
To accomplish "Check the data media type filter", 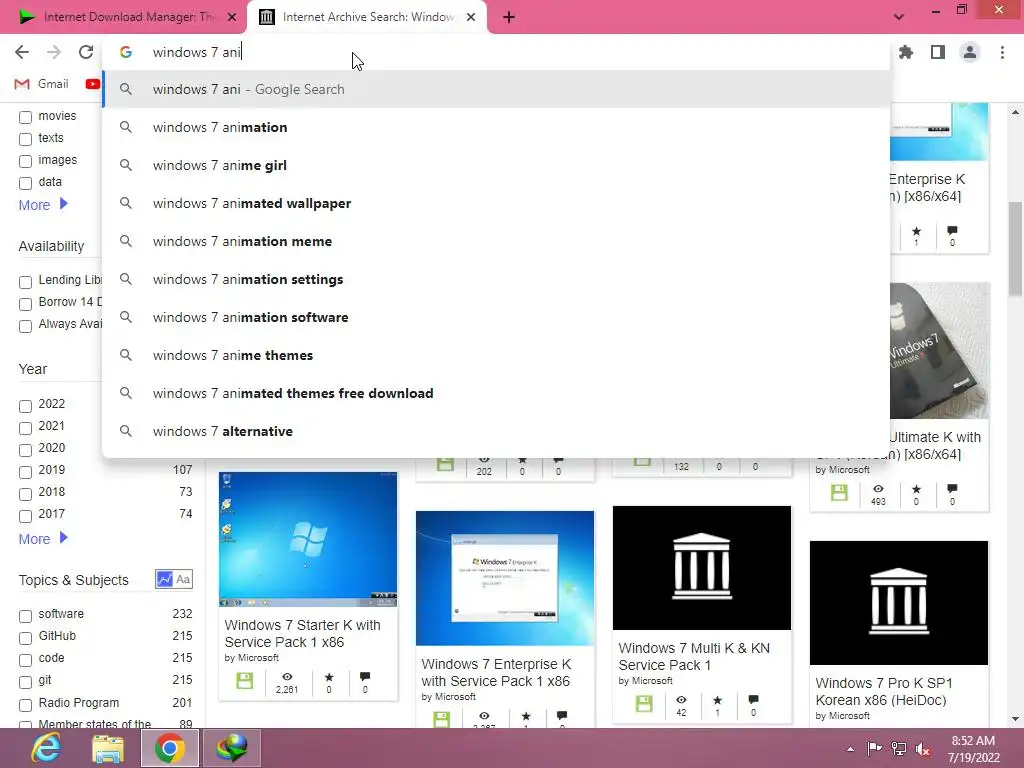I will pyautogui.click(x=25, y=183).
